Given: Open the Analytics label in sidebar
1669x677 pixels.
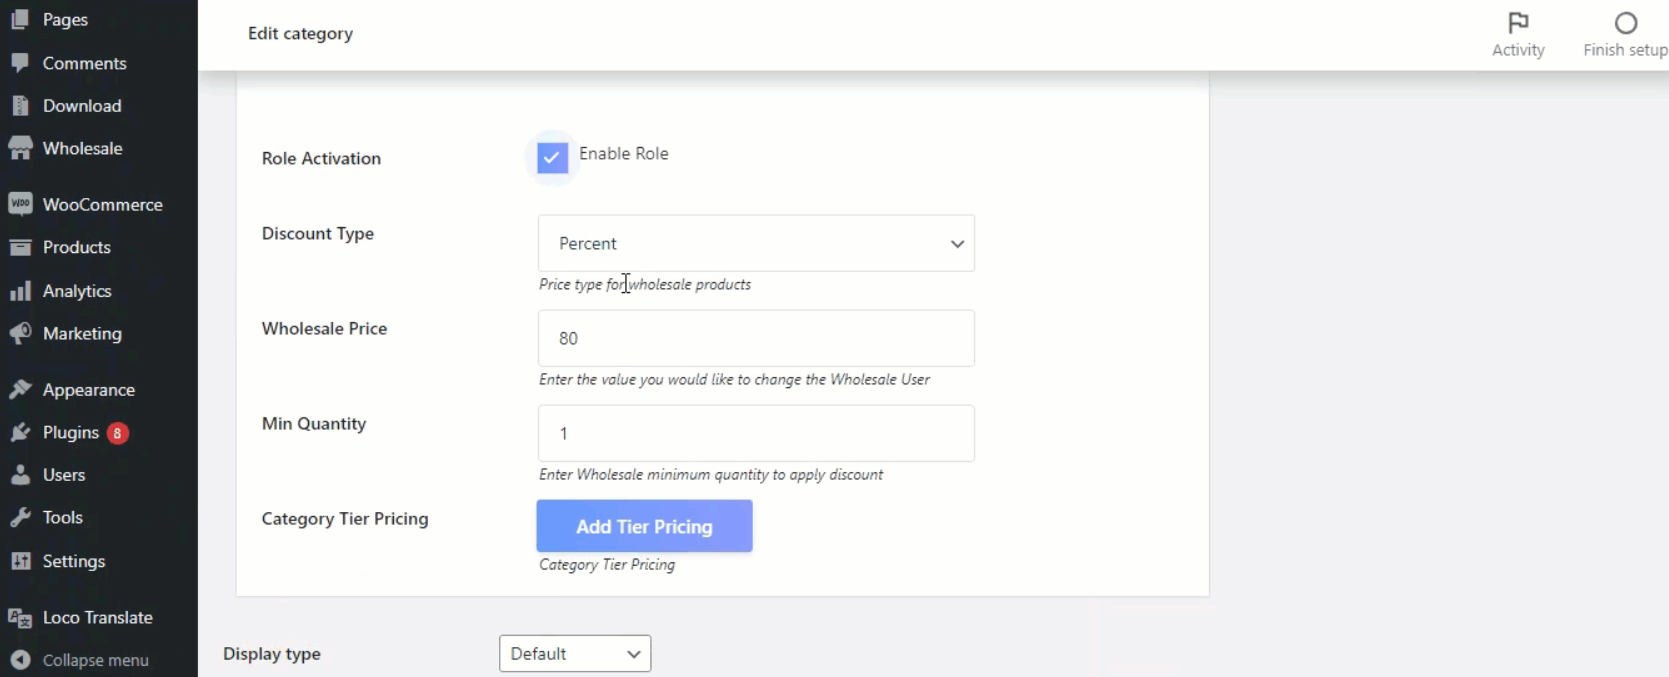Looking at the screenshot, I should (x=77, y=291).
